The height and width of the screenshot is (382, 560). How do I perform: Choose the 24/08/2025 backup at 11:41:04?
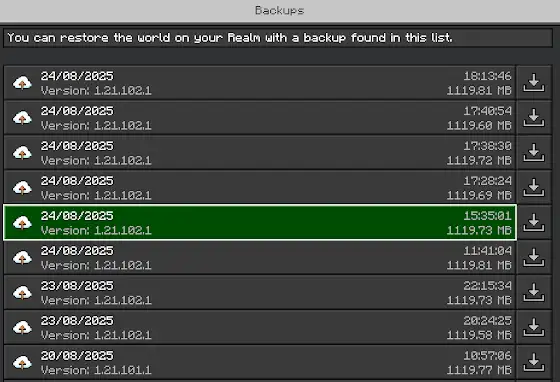pyautogui.click(x=260, y=257)
